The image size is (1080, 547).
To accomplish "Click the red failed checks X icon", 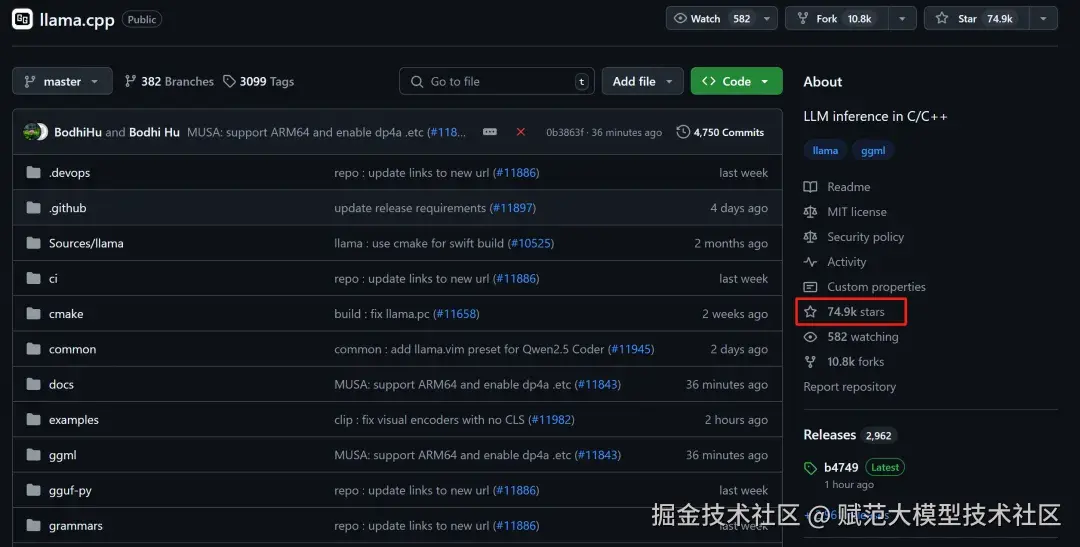I will point(521,132).
